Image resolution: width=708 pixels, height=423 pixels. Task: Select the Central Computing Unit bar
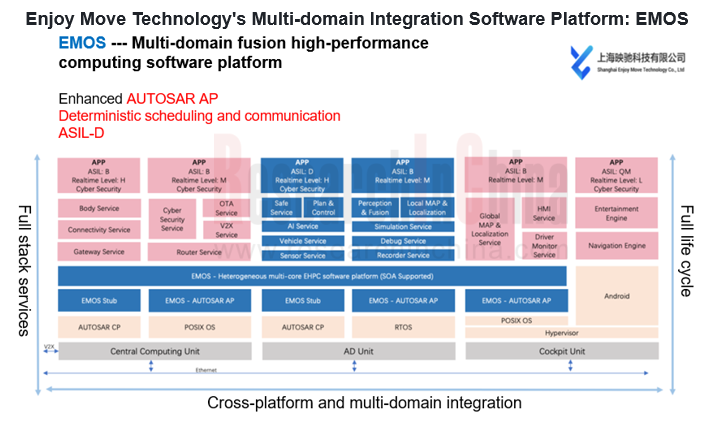point(155,351)
